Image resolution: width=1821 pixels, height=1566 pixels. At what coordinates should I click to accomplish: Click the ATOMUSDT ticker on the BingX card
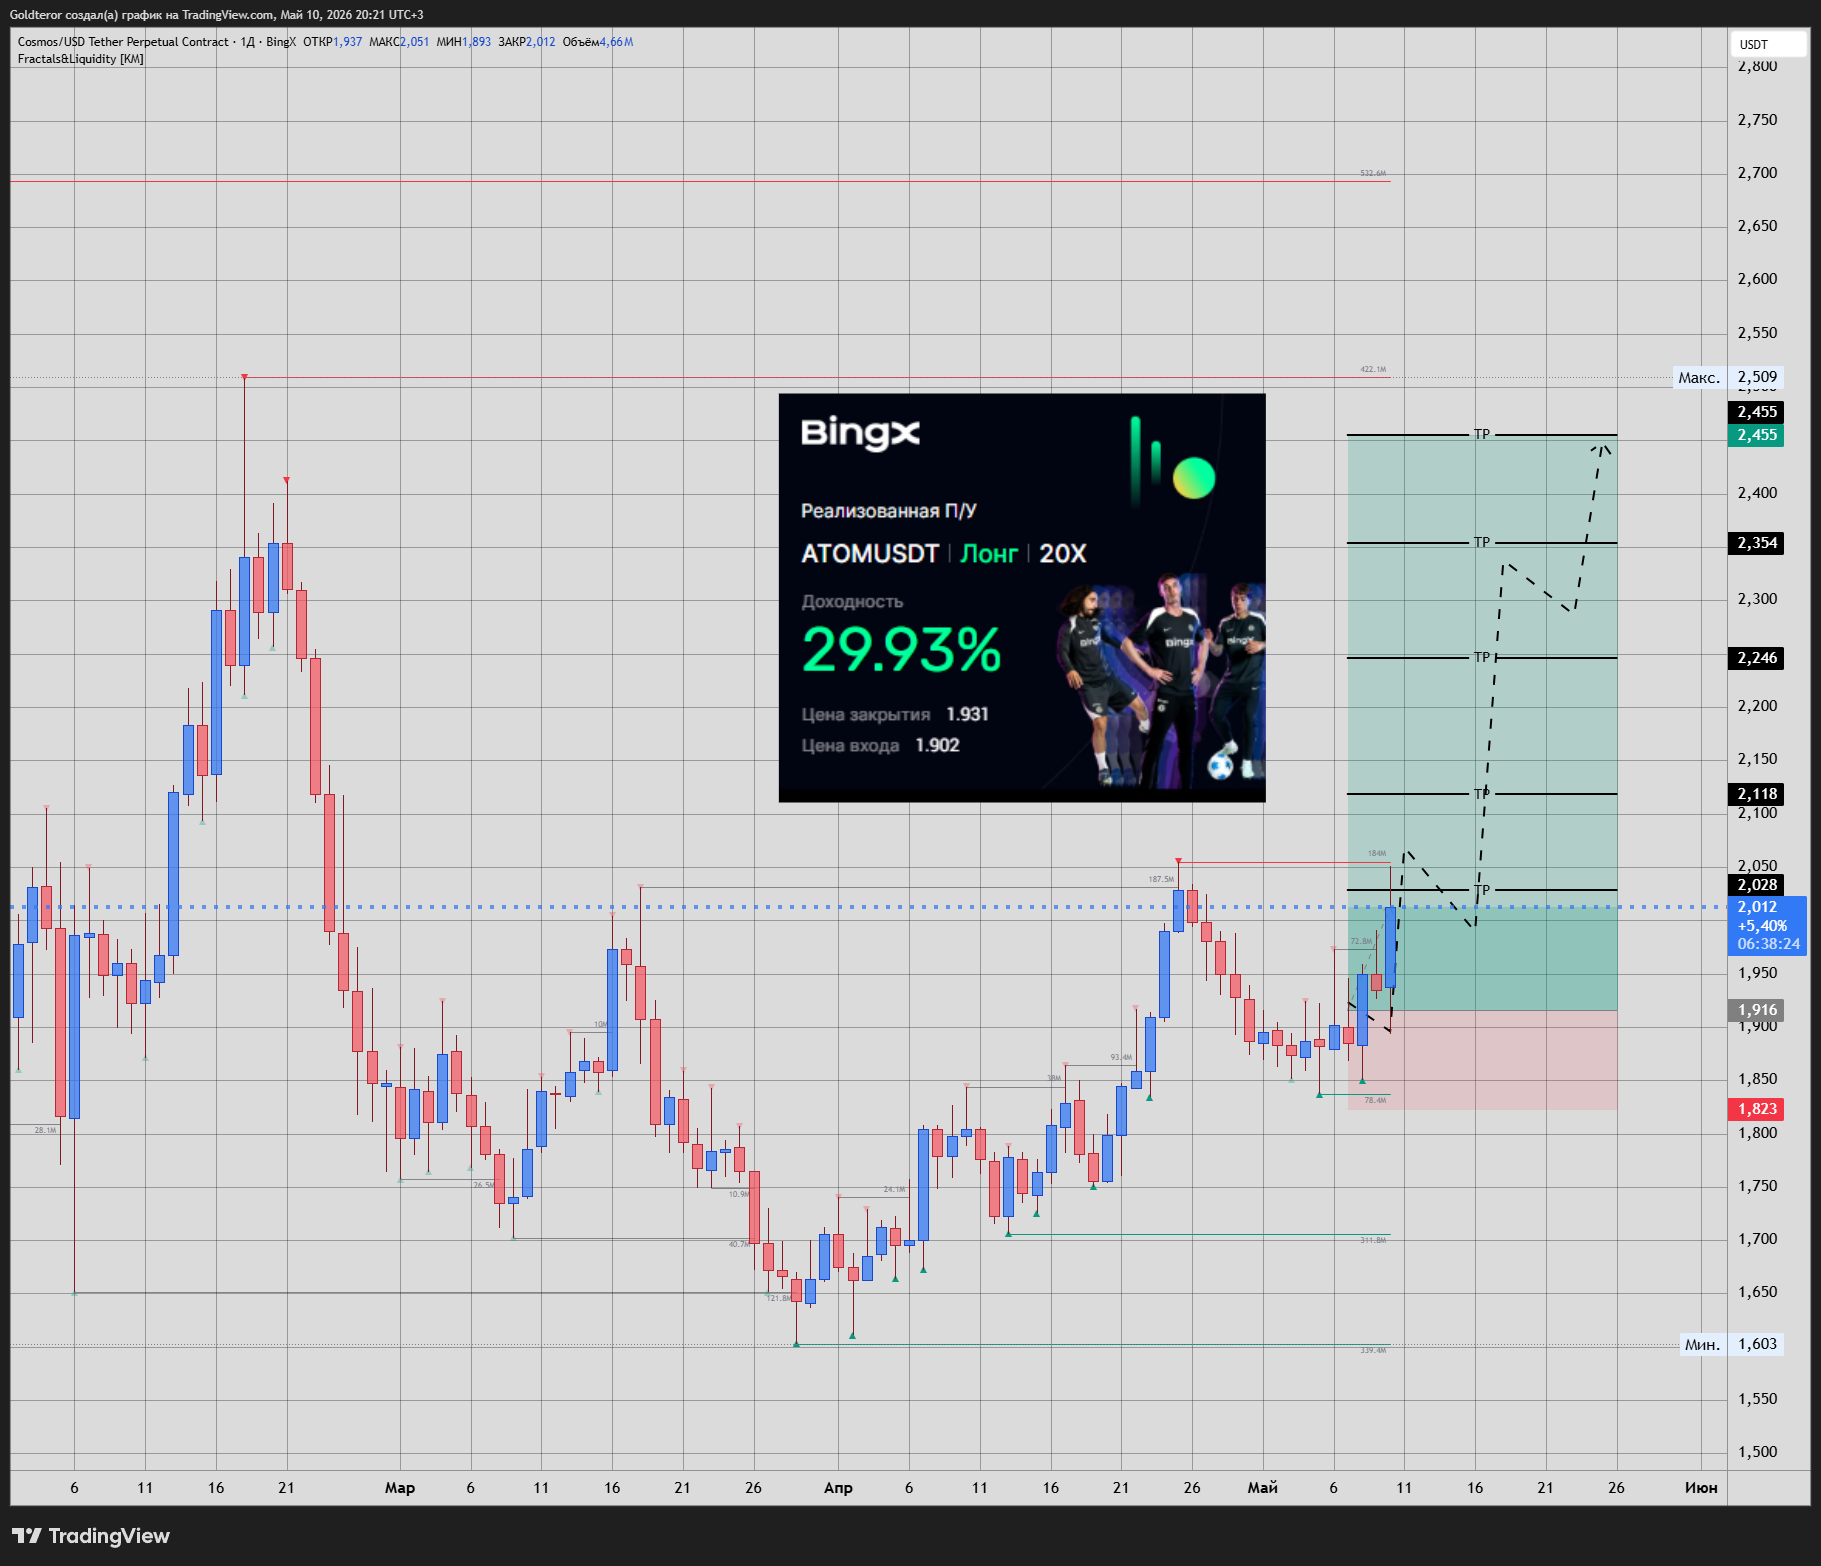point(870,554)
